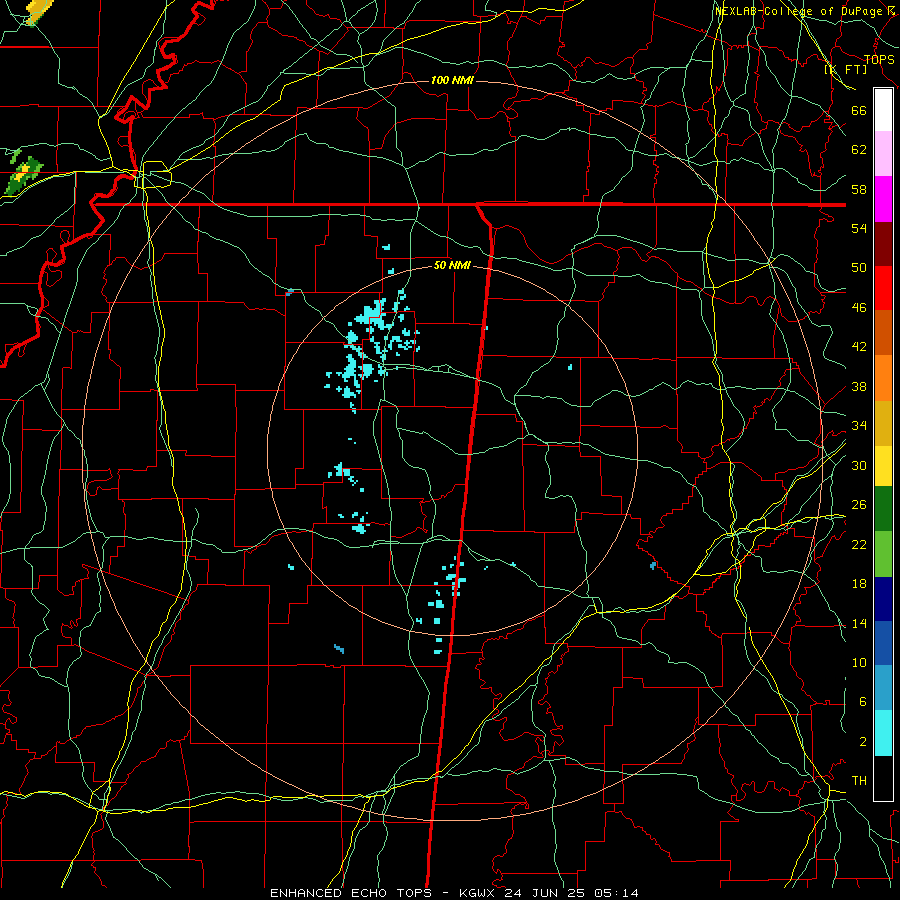The height and width of the screenshot is (900, 900).
Task: Click the orange 42 kft legend swatch
Action: (883, 378)
